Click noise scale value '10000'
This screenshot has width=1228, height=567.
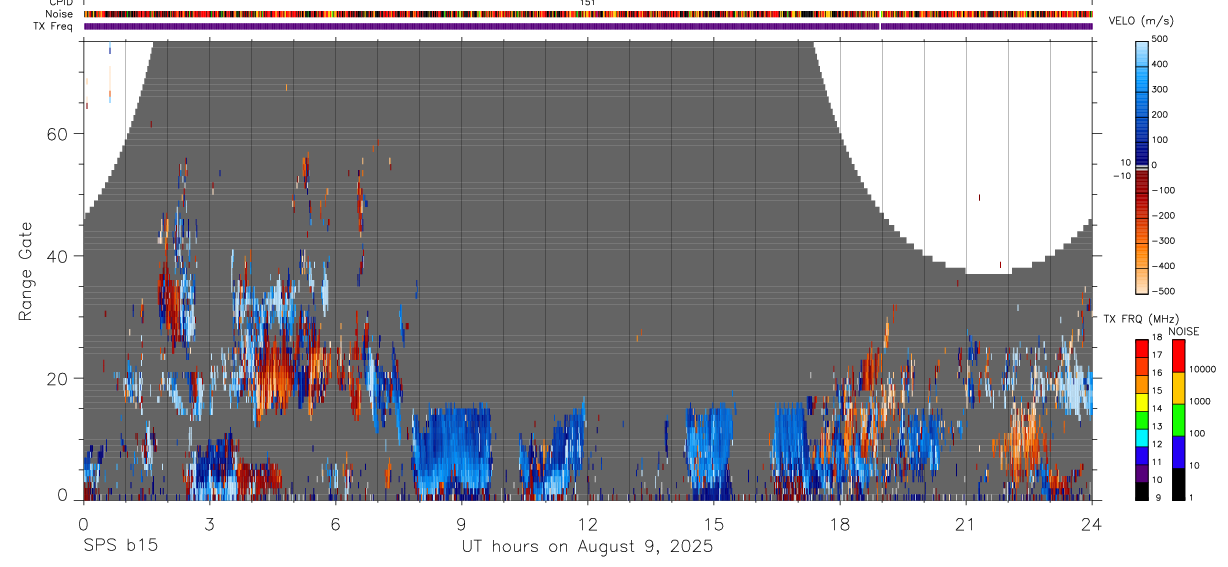1202,369
